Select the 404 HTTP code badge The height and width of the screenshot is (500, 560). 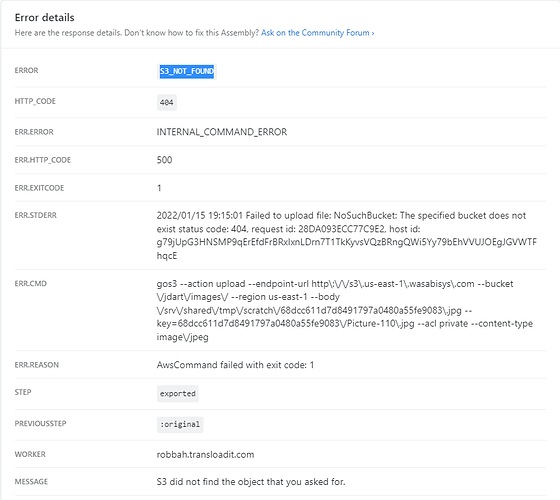[167, 102]
